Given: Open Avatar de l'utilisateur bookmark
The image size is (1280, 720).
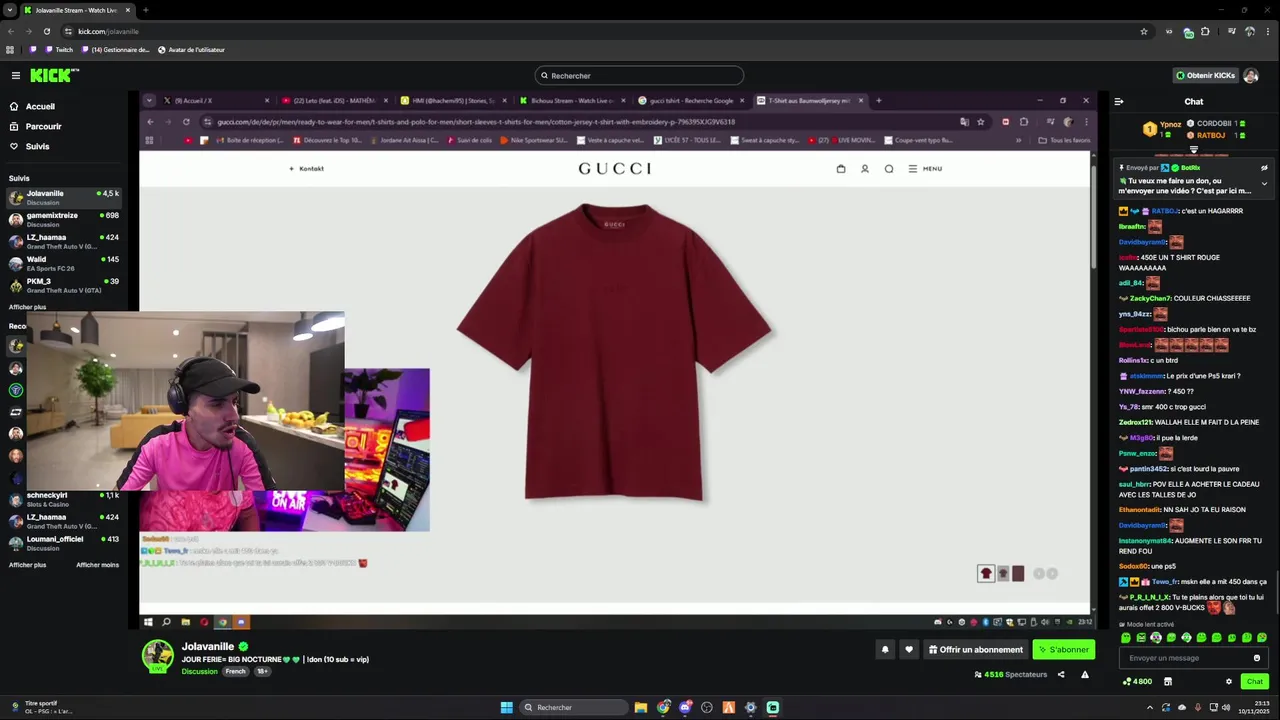Looking at the screenshot, I should (x=190, y=50).
